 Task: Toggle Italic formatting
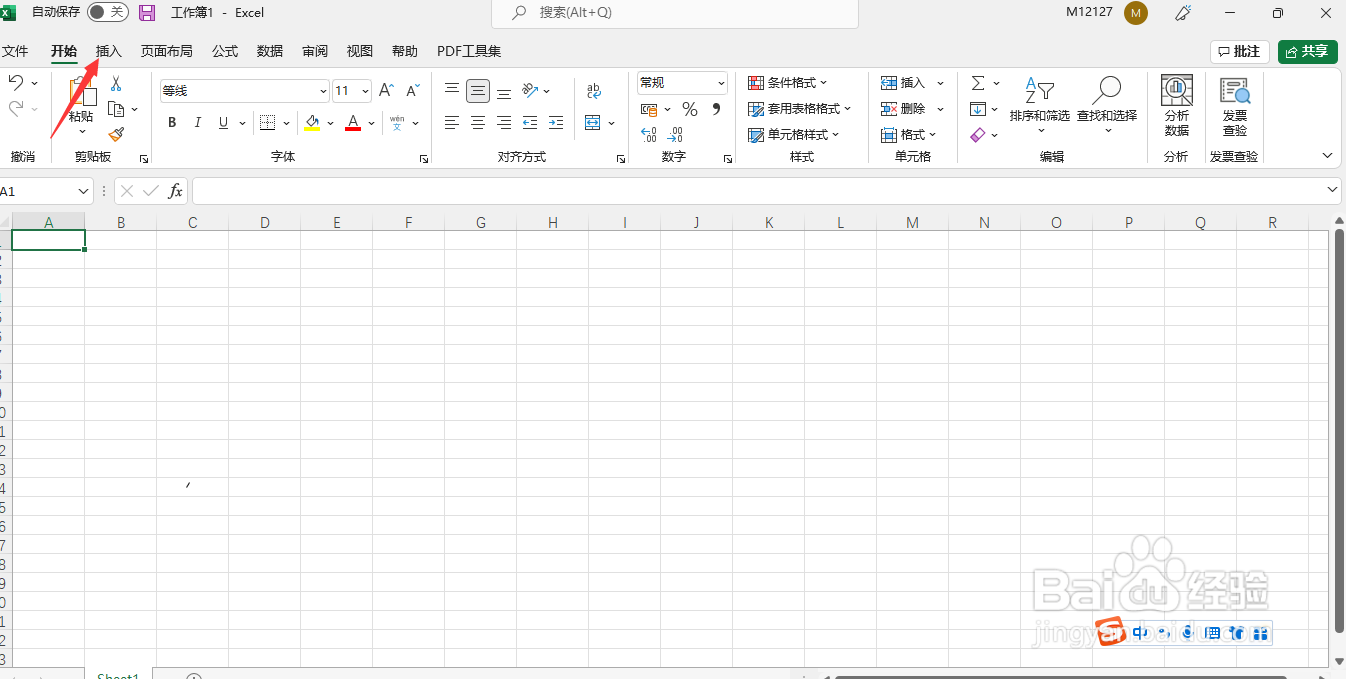tap(197, 123)
